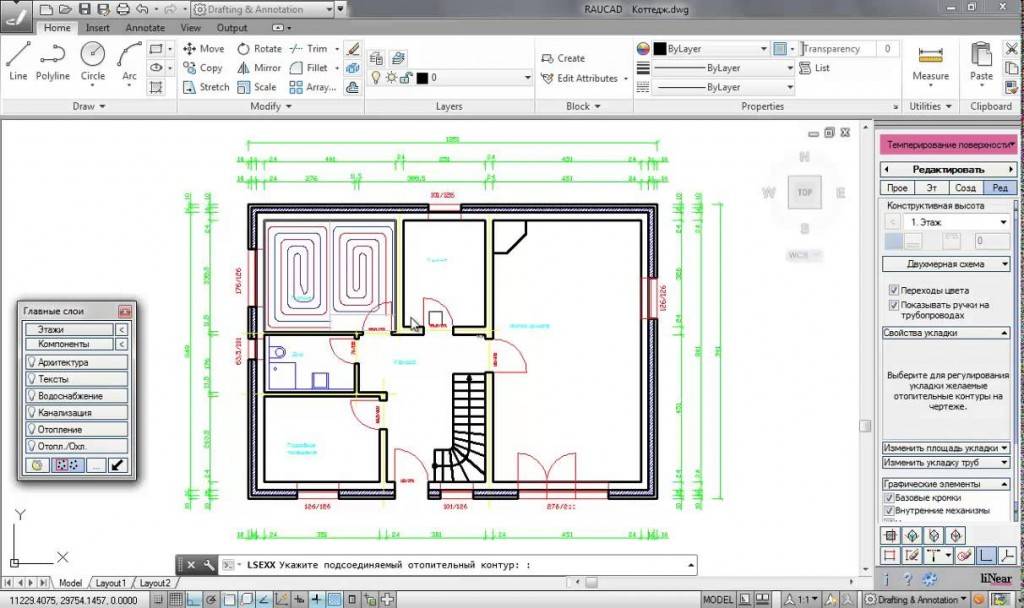Screen dimensions: 1024x608
Task: Disable the Базовые кромки checkbox
Action: [x=888, y=497]
